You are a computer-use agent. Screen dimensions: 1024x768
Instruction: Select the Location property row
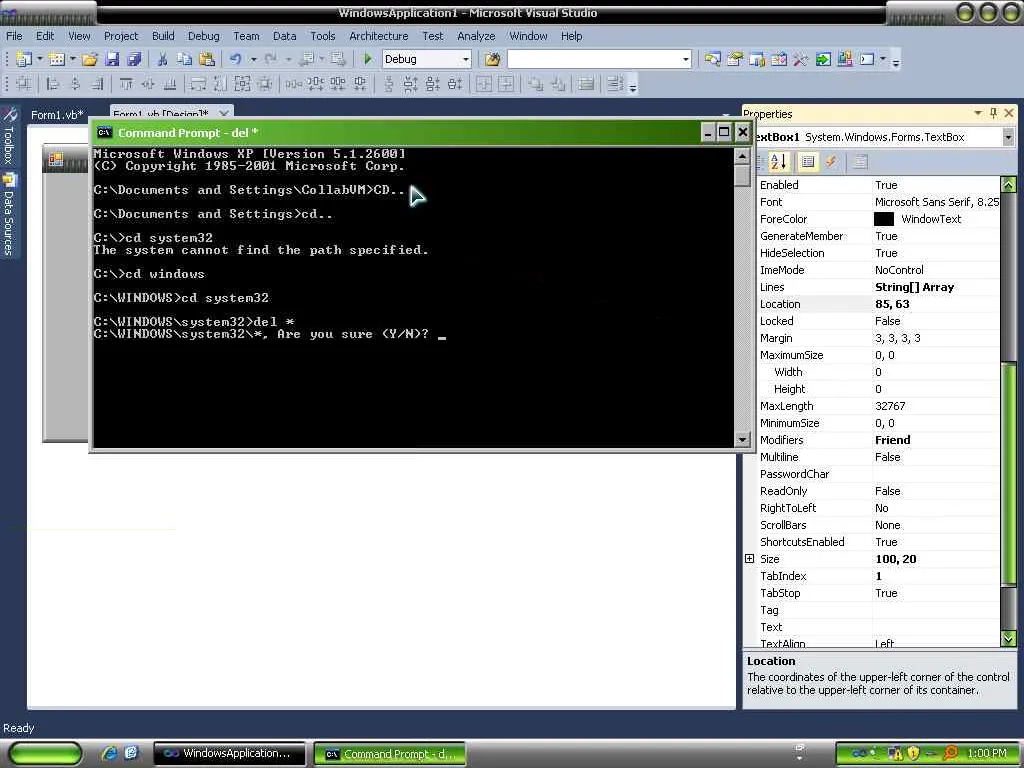pyautogui.click(x=879, y=304)
